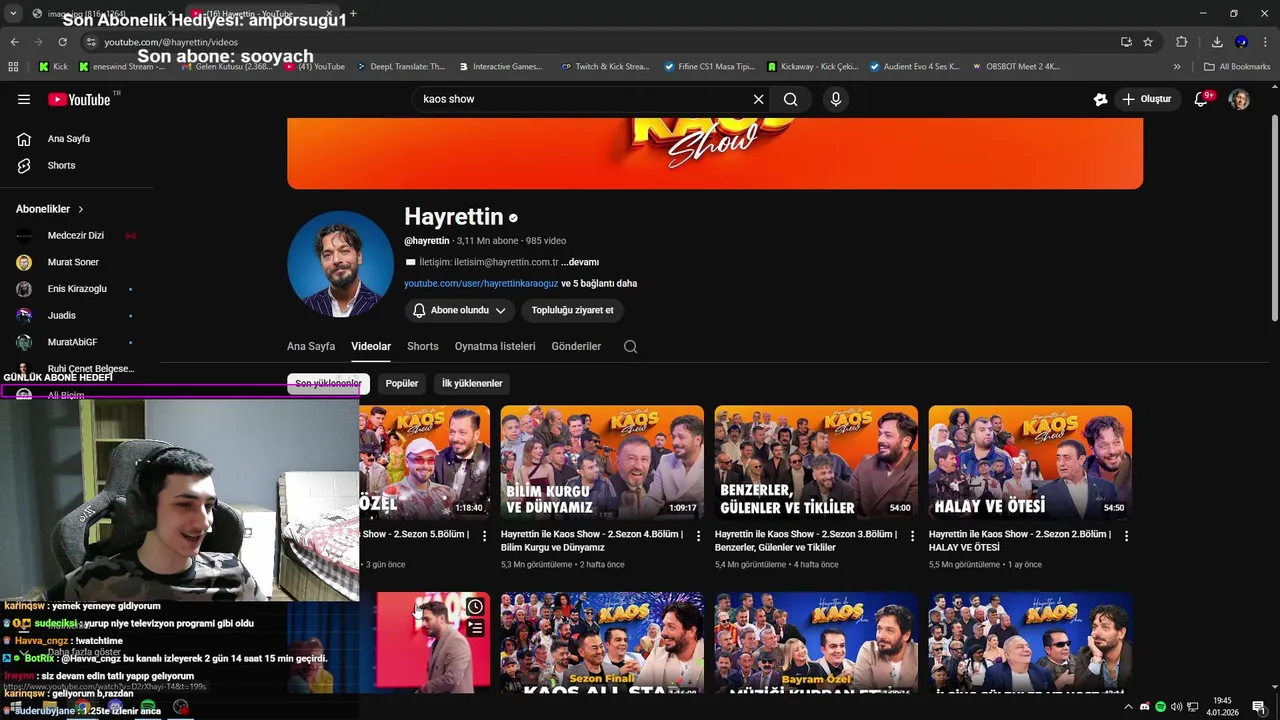
Task: Open the Gönderiler tab
Action: tap(576, 347)
